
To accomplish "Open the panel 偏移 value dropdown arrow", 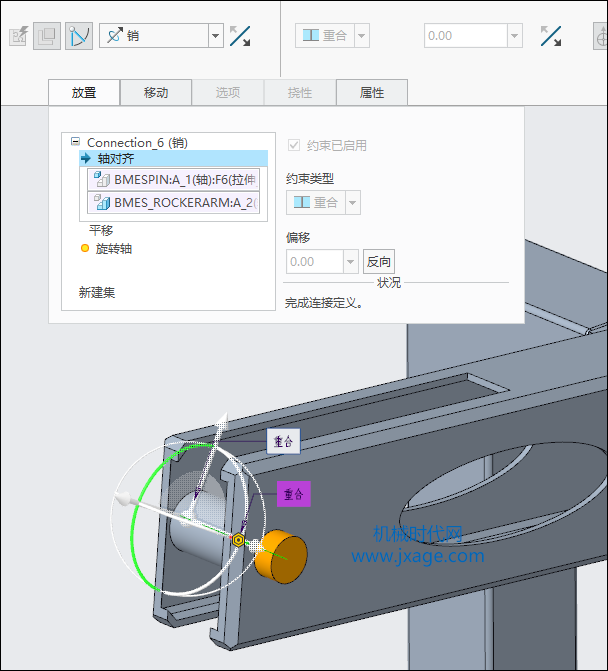I will point(350,261).
